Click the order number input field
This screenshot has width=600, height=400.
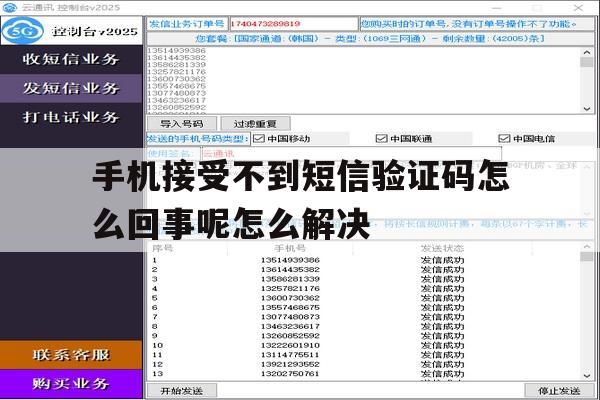coord(293,24)
